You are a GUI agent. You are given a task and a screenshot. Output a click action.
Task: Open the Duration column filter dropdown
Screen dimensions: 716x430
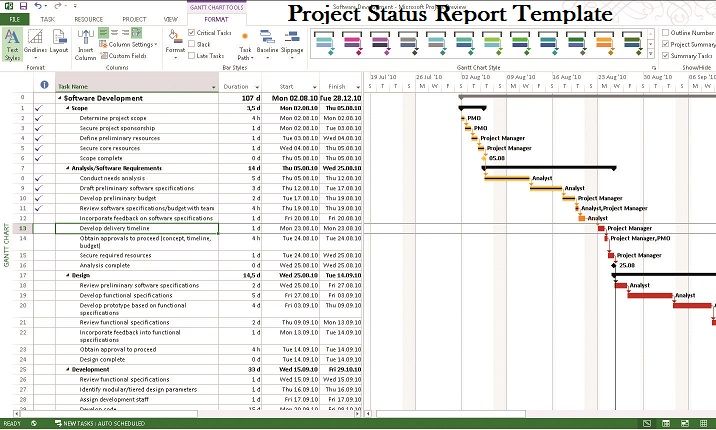[257, 87]
